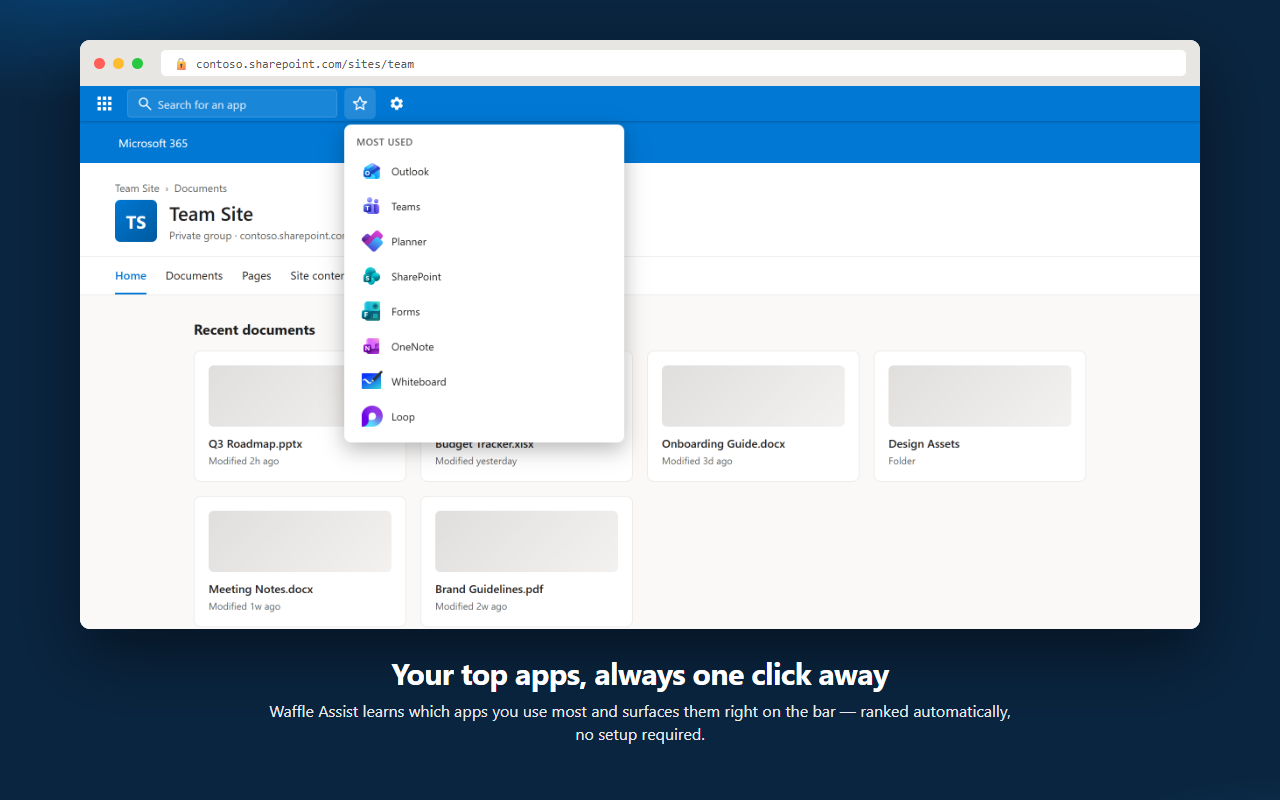This screenshot has height=800, width=1280.
Task: Click the Teams app icon
Action: (x=372, y=207)
